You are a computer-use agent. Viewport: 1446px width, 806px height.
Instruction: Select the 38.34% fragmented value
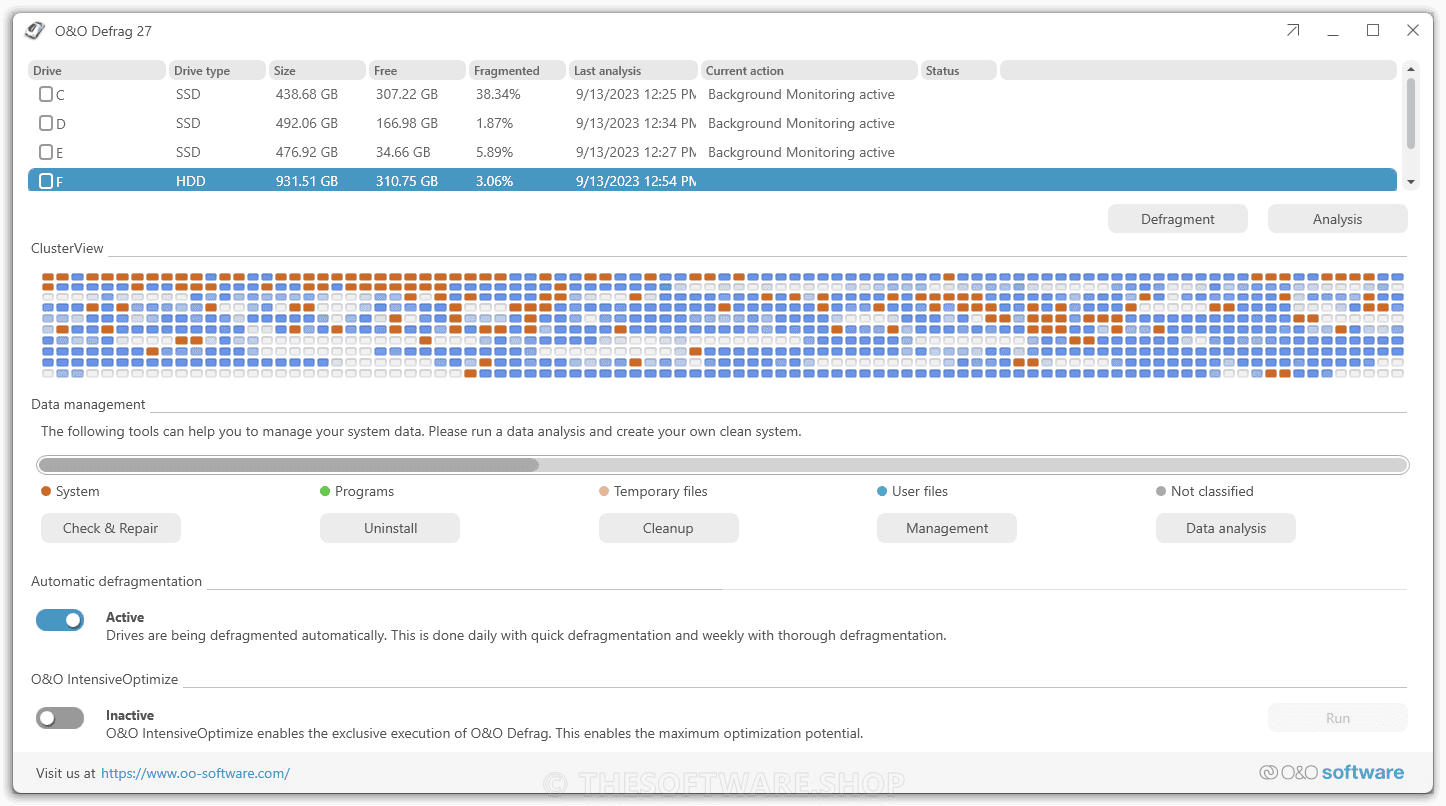click(498, 94)
